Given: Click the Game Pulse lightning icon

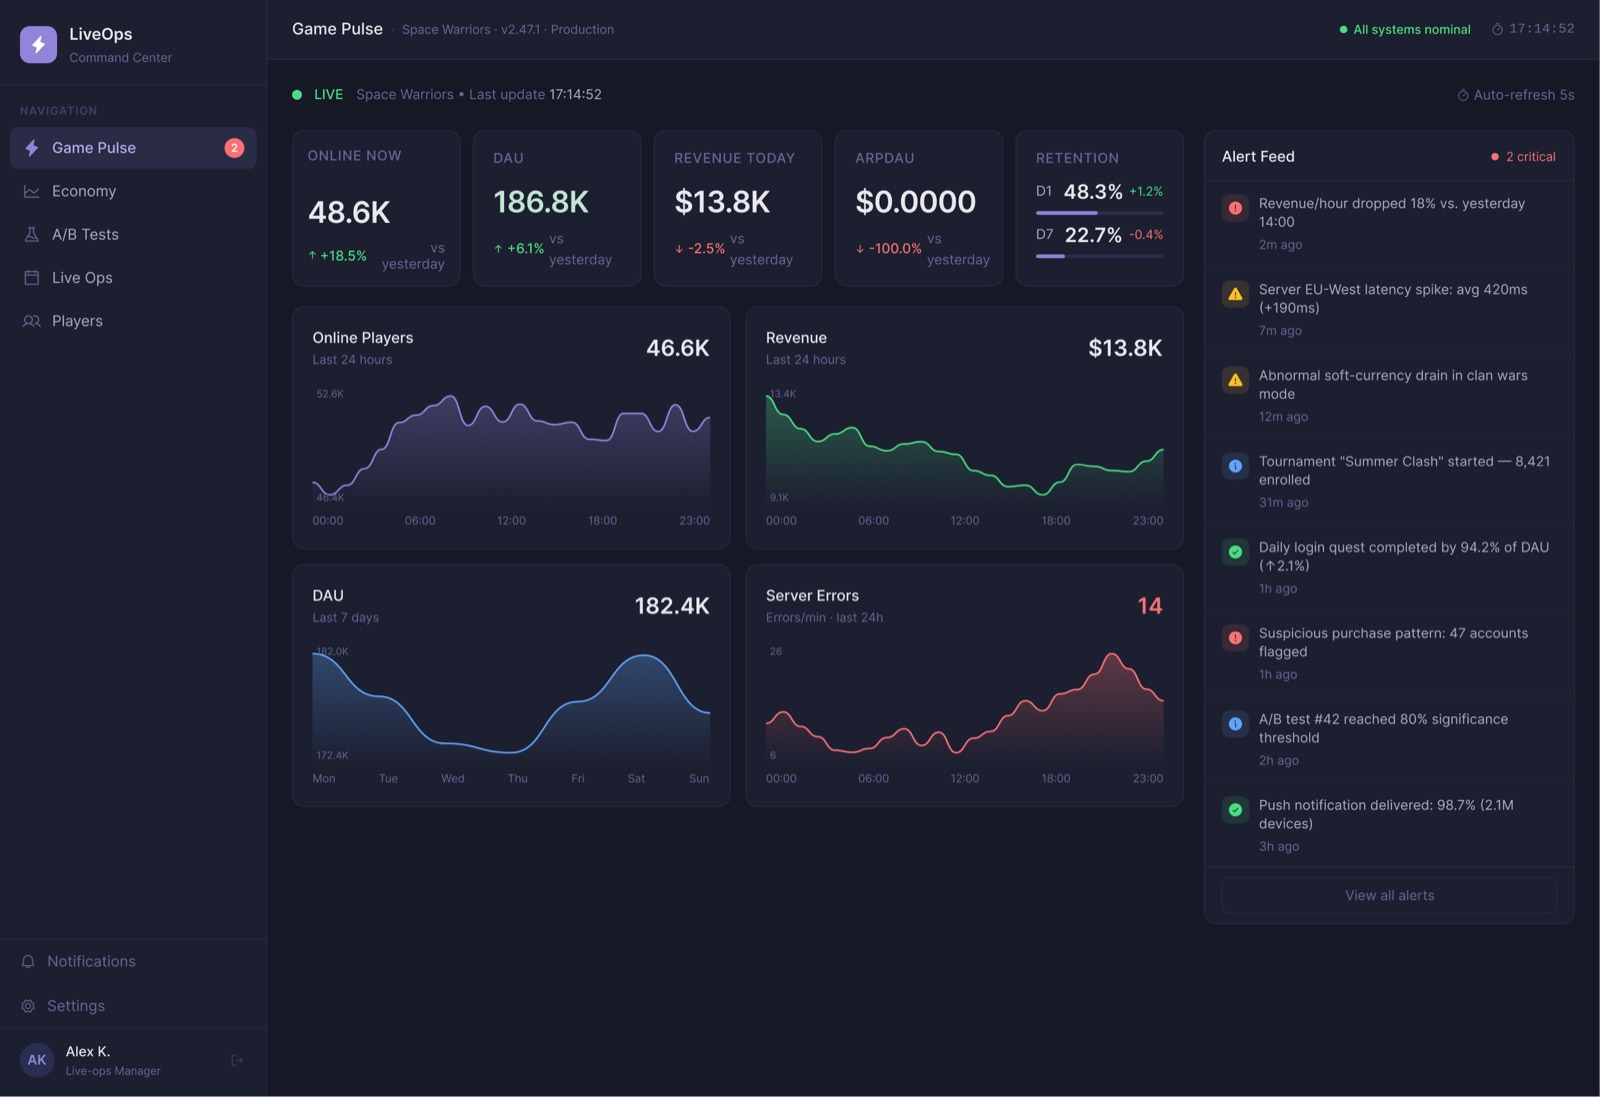Looking at the screenshot, I should coord(32,148).
